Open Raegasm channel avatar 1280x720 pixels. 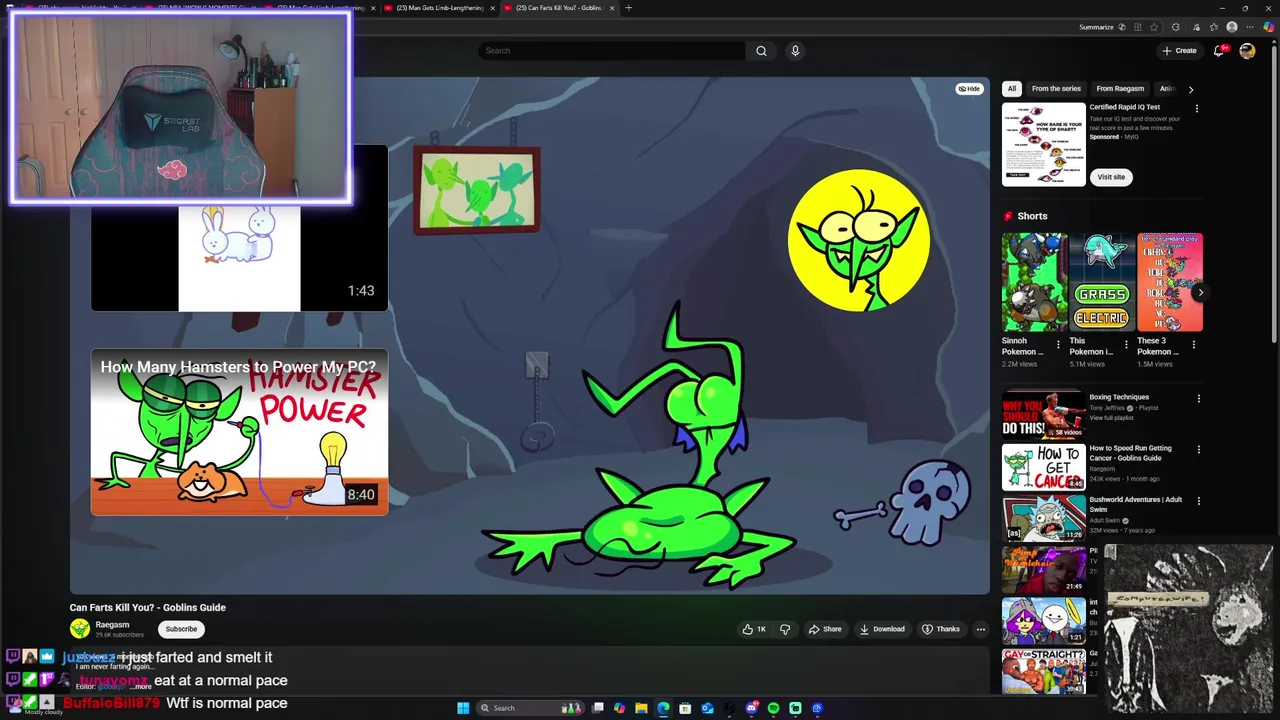79,629
